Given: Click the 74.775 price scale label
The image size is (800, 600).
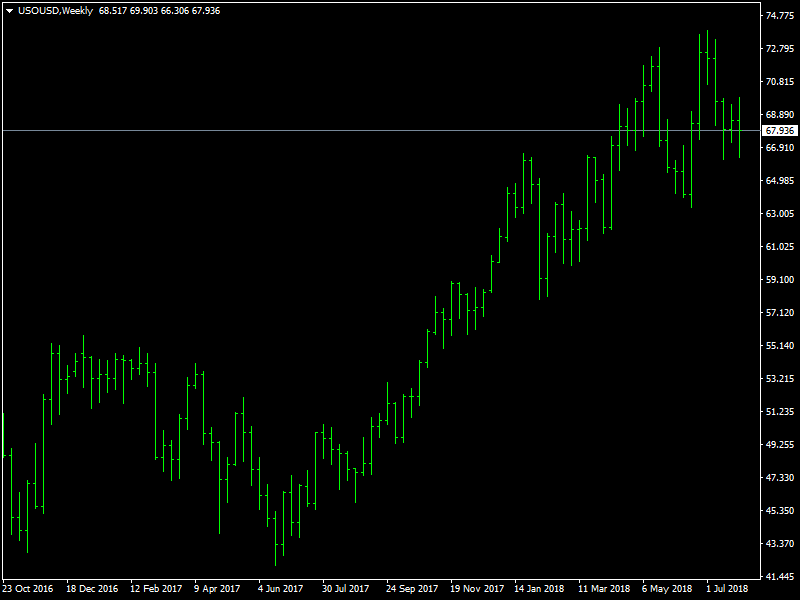Looking at the screenshot, I should 780,16.
